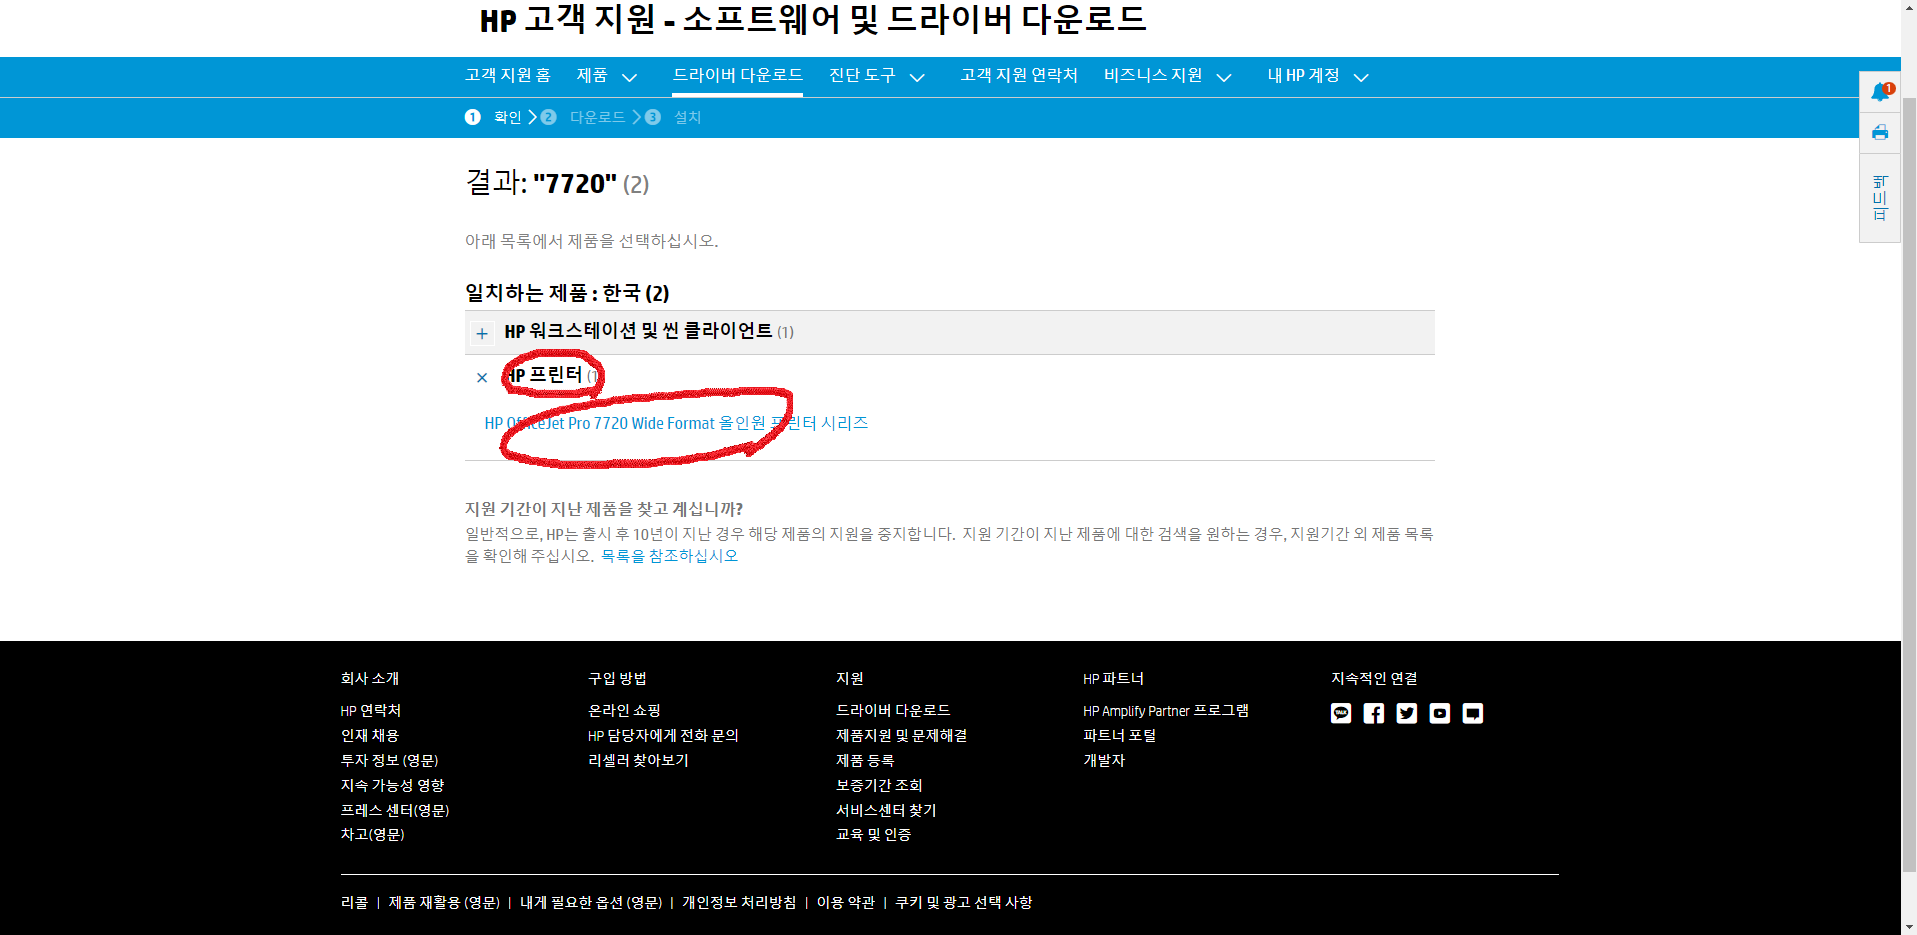
Task: Open 보증기간 조회 footer link
Action: coord(879,786)
